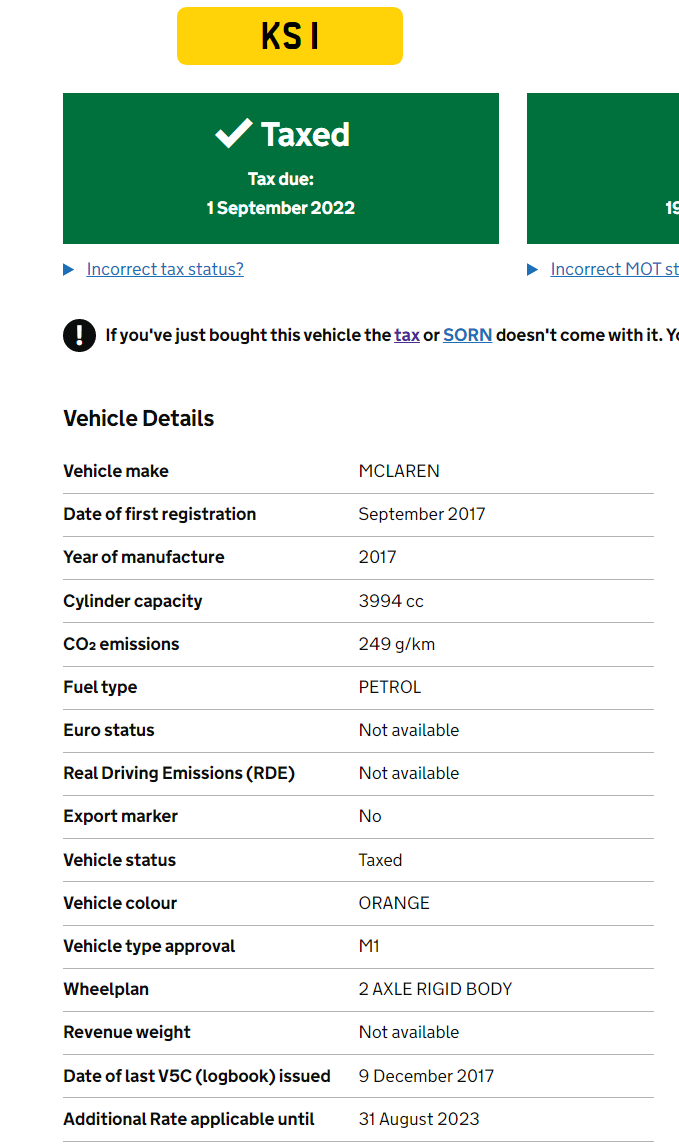Click the white checkmark icon beside Taxed
Viewport: 679px width, 1145px height.
tap(234, 134)
